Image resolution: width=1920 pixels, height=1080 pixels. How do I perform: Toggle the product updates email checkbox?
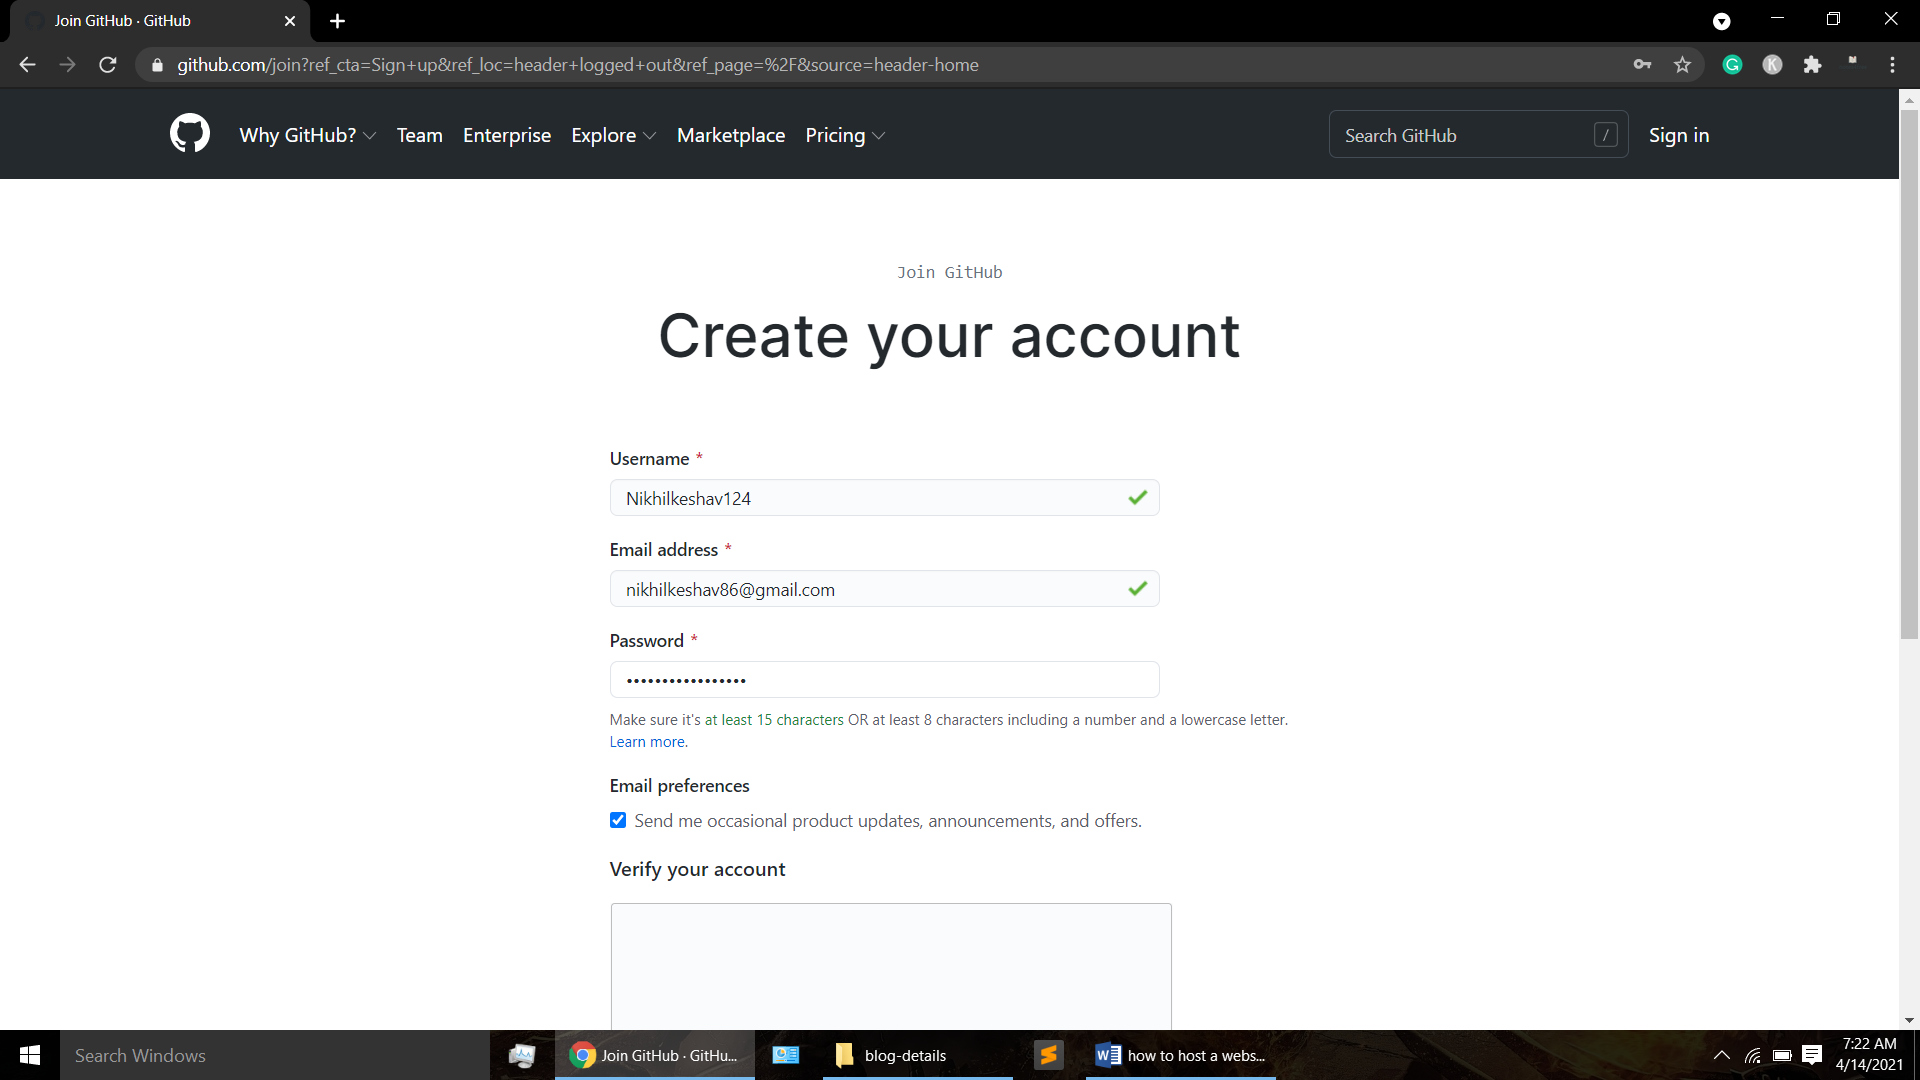[618, 820]
